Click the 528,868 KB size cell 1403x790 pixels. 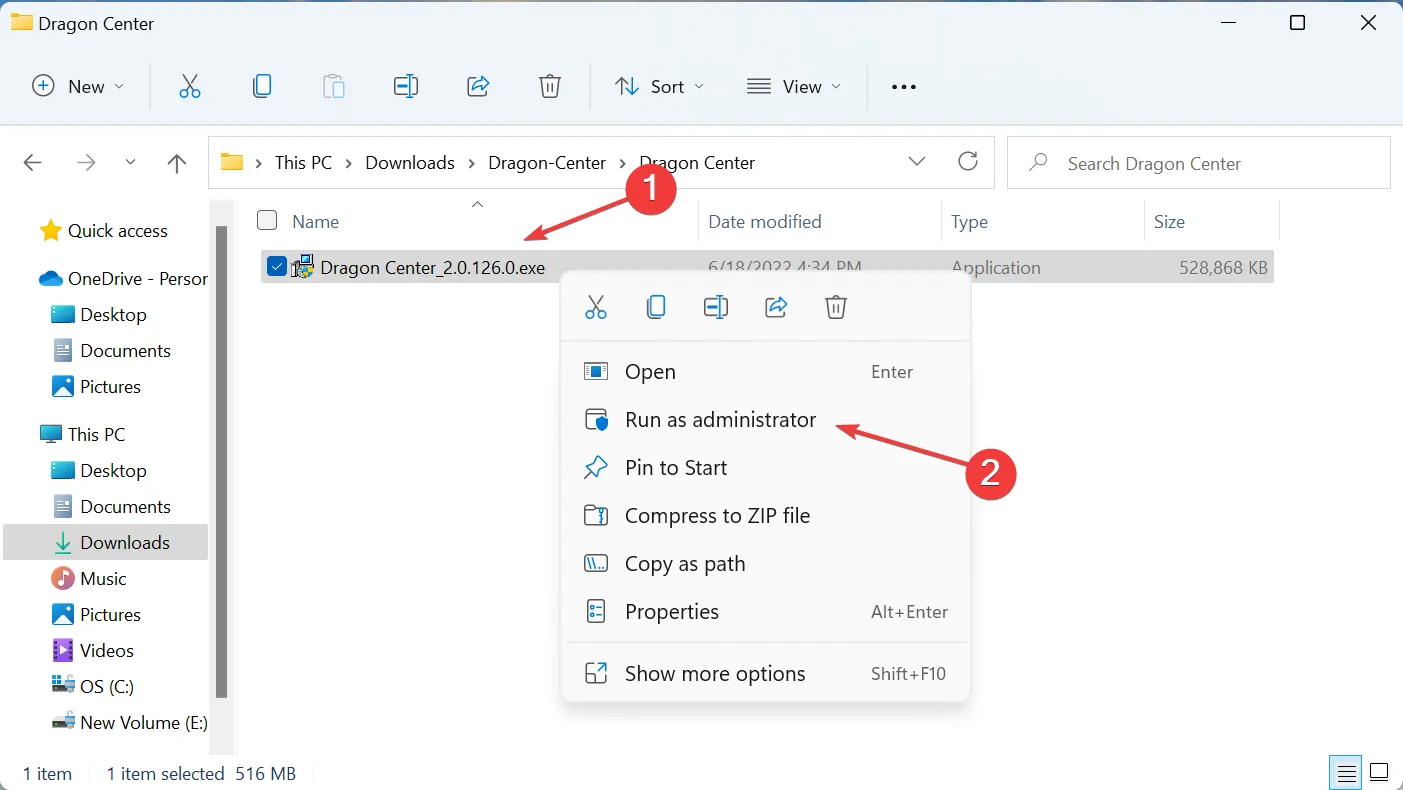coord(1224,268)
